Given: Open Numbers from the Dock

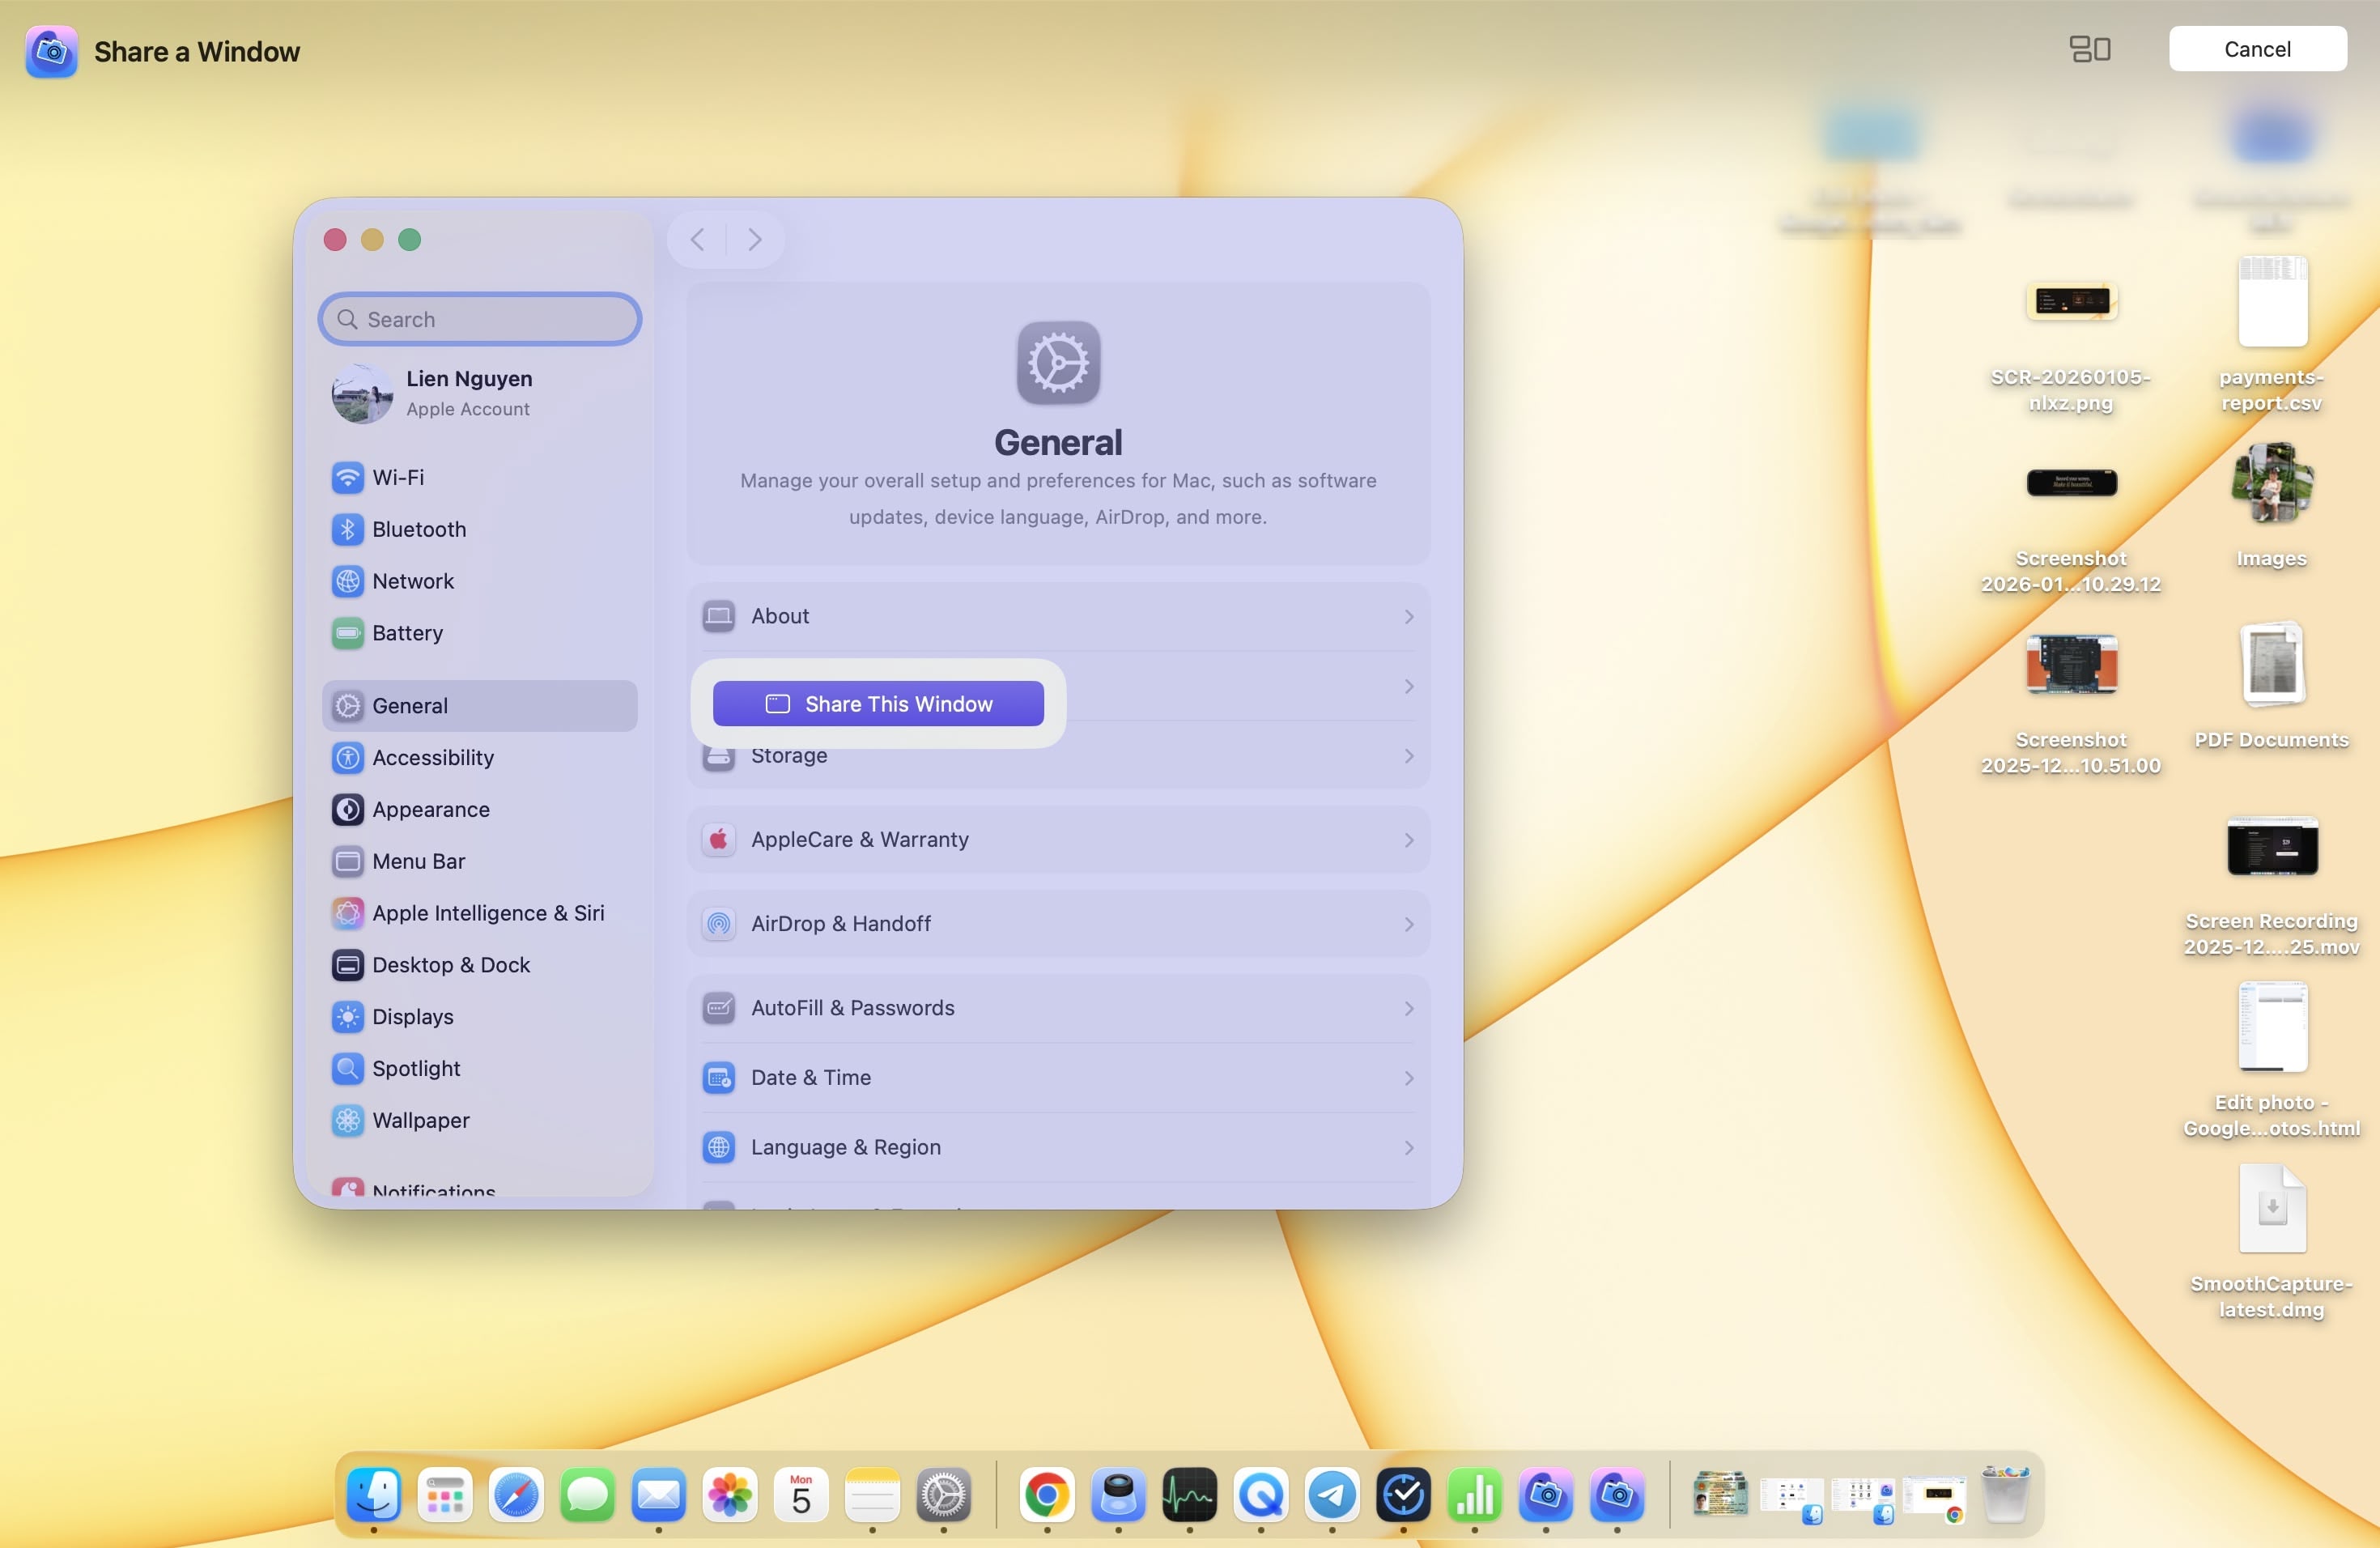Looking at the screenshot, I should click(1475, 1496).
